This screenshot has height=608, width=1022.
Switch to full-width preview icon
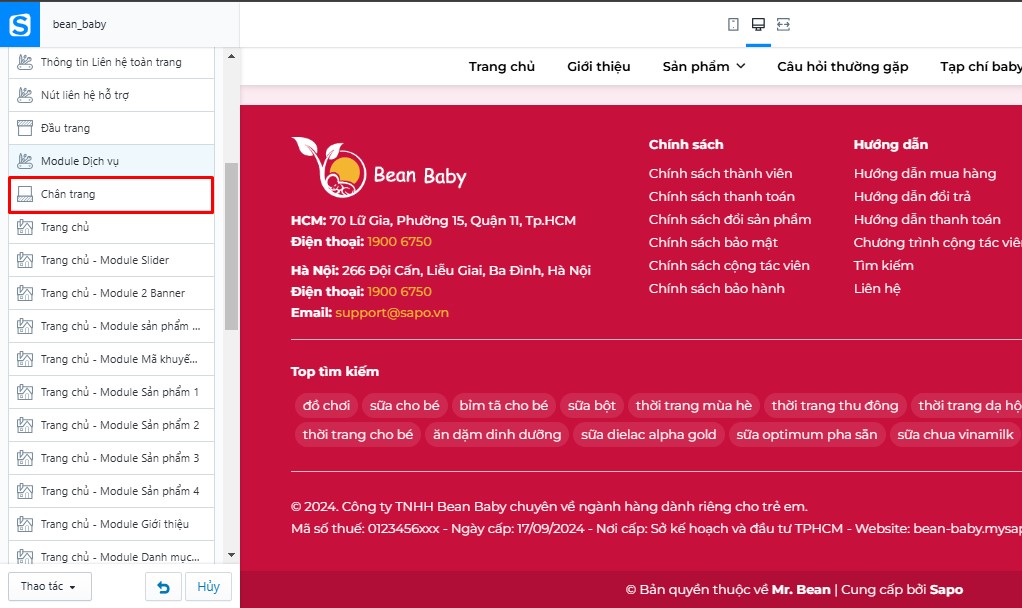point(783,25)
